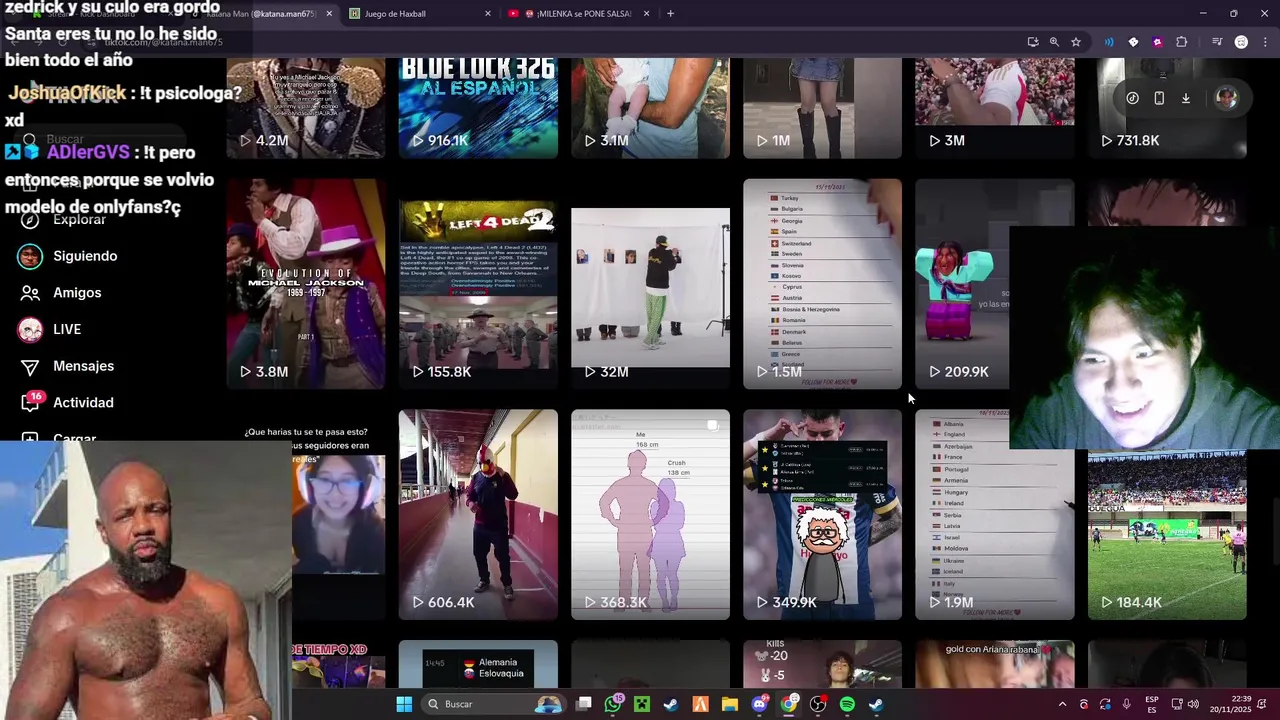Screen dimensions: 1280x720
Task: Open the Chrome three-dot menu
Action: [1265, 42]
